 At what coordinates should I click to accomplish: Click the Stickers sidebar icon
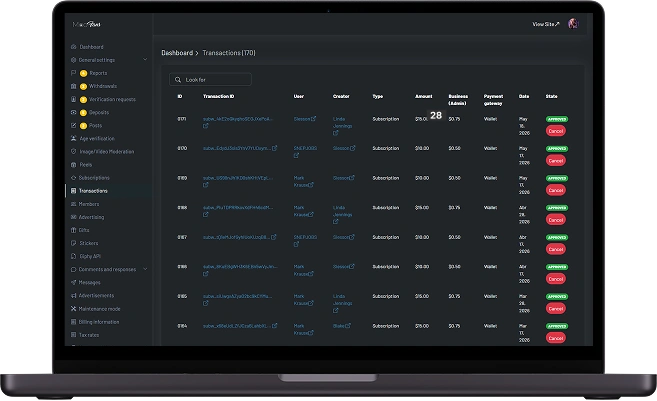pyautogui.click(x=74, y=243)
